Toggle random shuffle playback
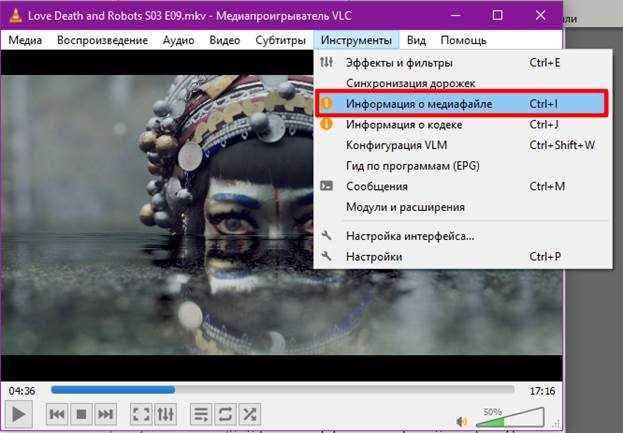The image size is (623, 433). [250, 414]
